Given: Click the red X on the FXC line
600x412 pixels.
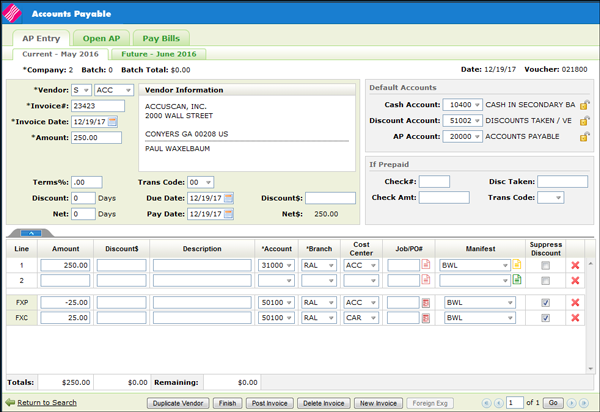Looking at the screenshot, I should [x=574, y=318].
